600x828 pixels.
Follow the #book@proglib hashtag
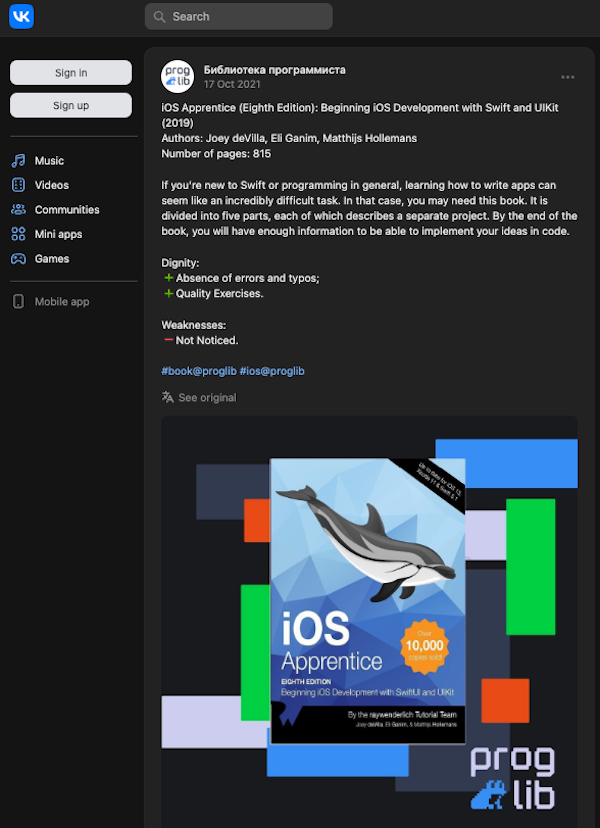tap(199, 371)
